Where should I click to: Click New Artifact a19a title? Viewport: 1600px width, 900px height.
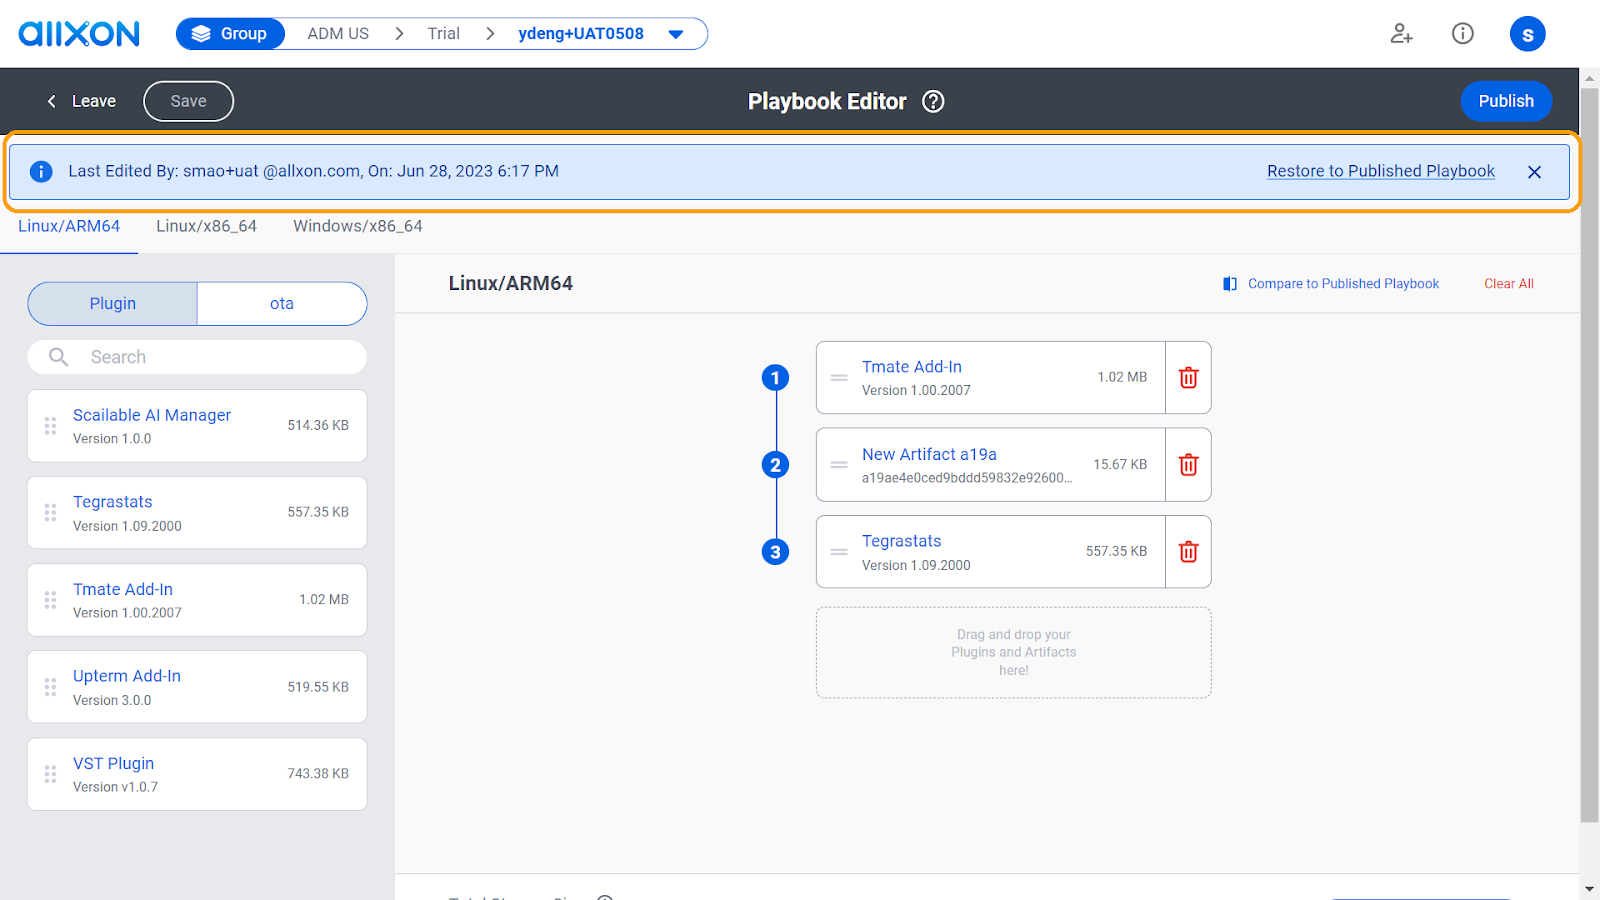coord(929,454)
